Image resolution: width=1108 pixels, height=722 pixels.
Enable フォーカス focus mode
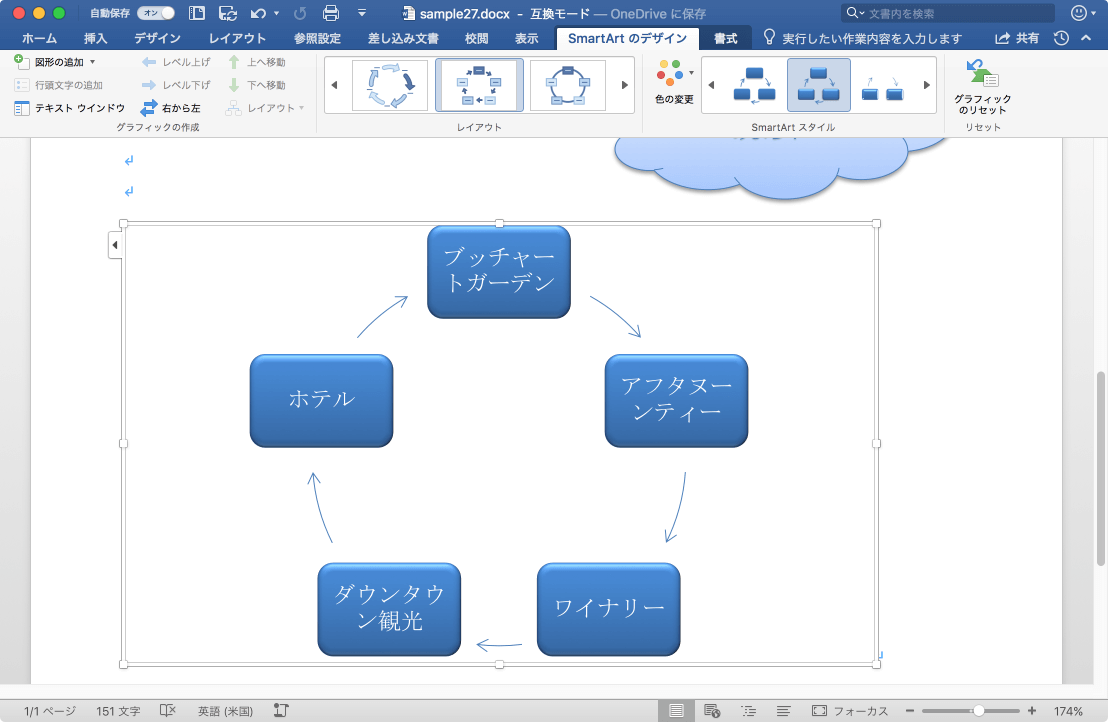point(850,711)
